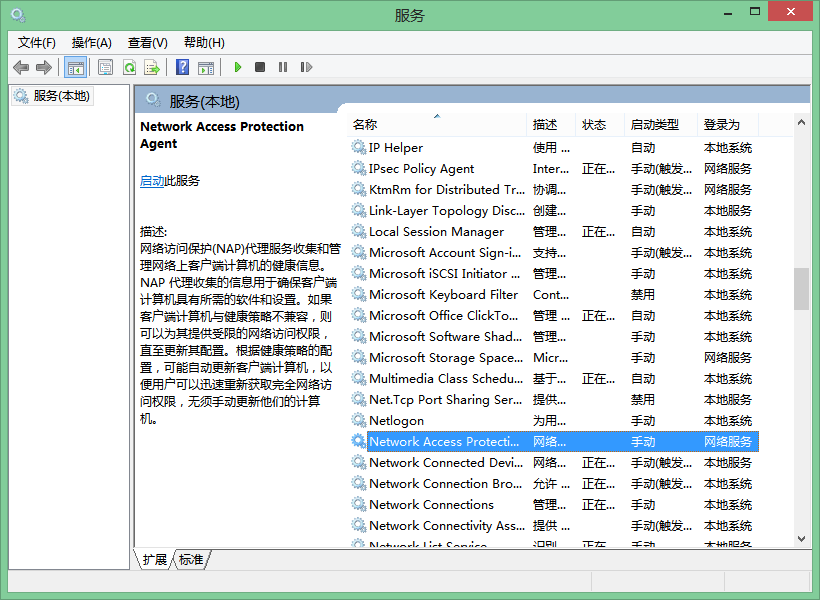This screenshot has height=600, width=820.
Task: Click 自动 startup type of IP Helper
Action: pyautogui.click(x=643, y=148)
